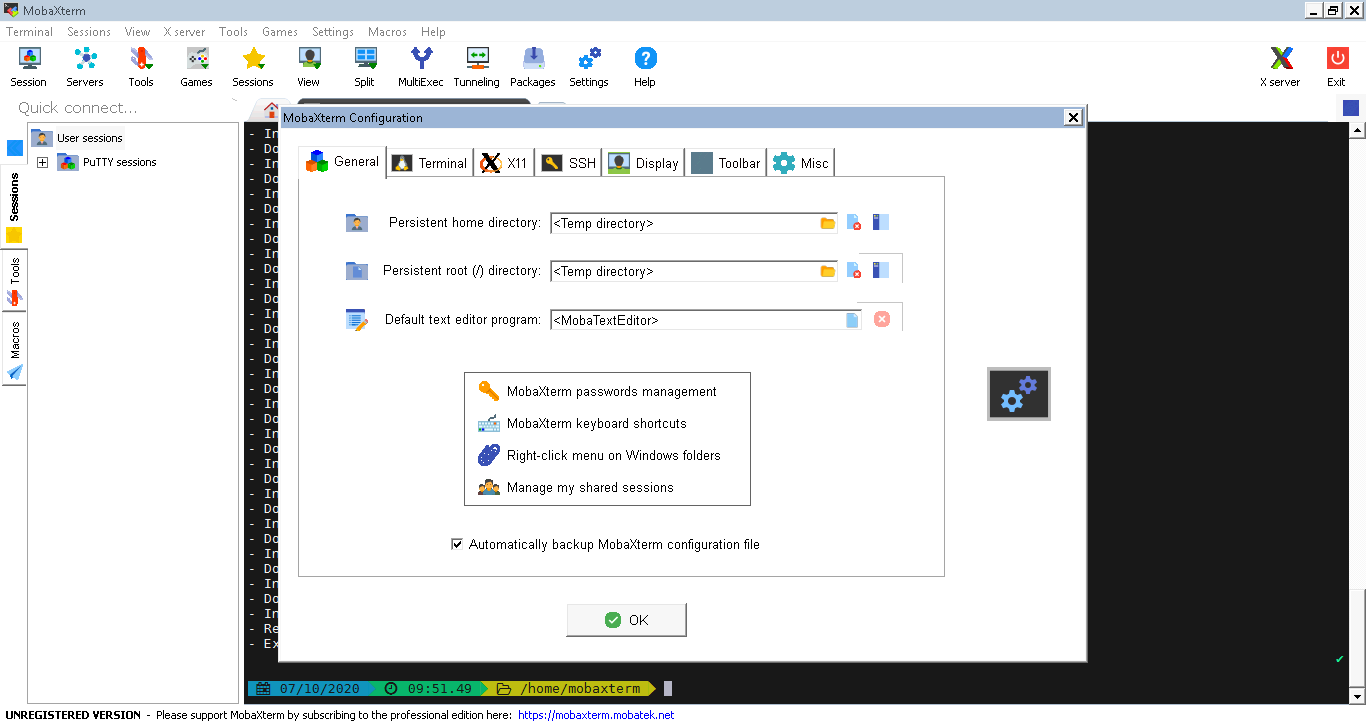Open the X server menu
This screenshot has height=724, width=1366.
pos(185,32)
